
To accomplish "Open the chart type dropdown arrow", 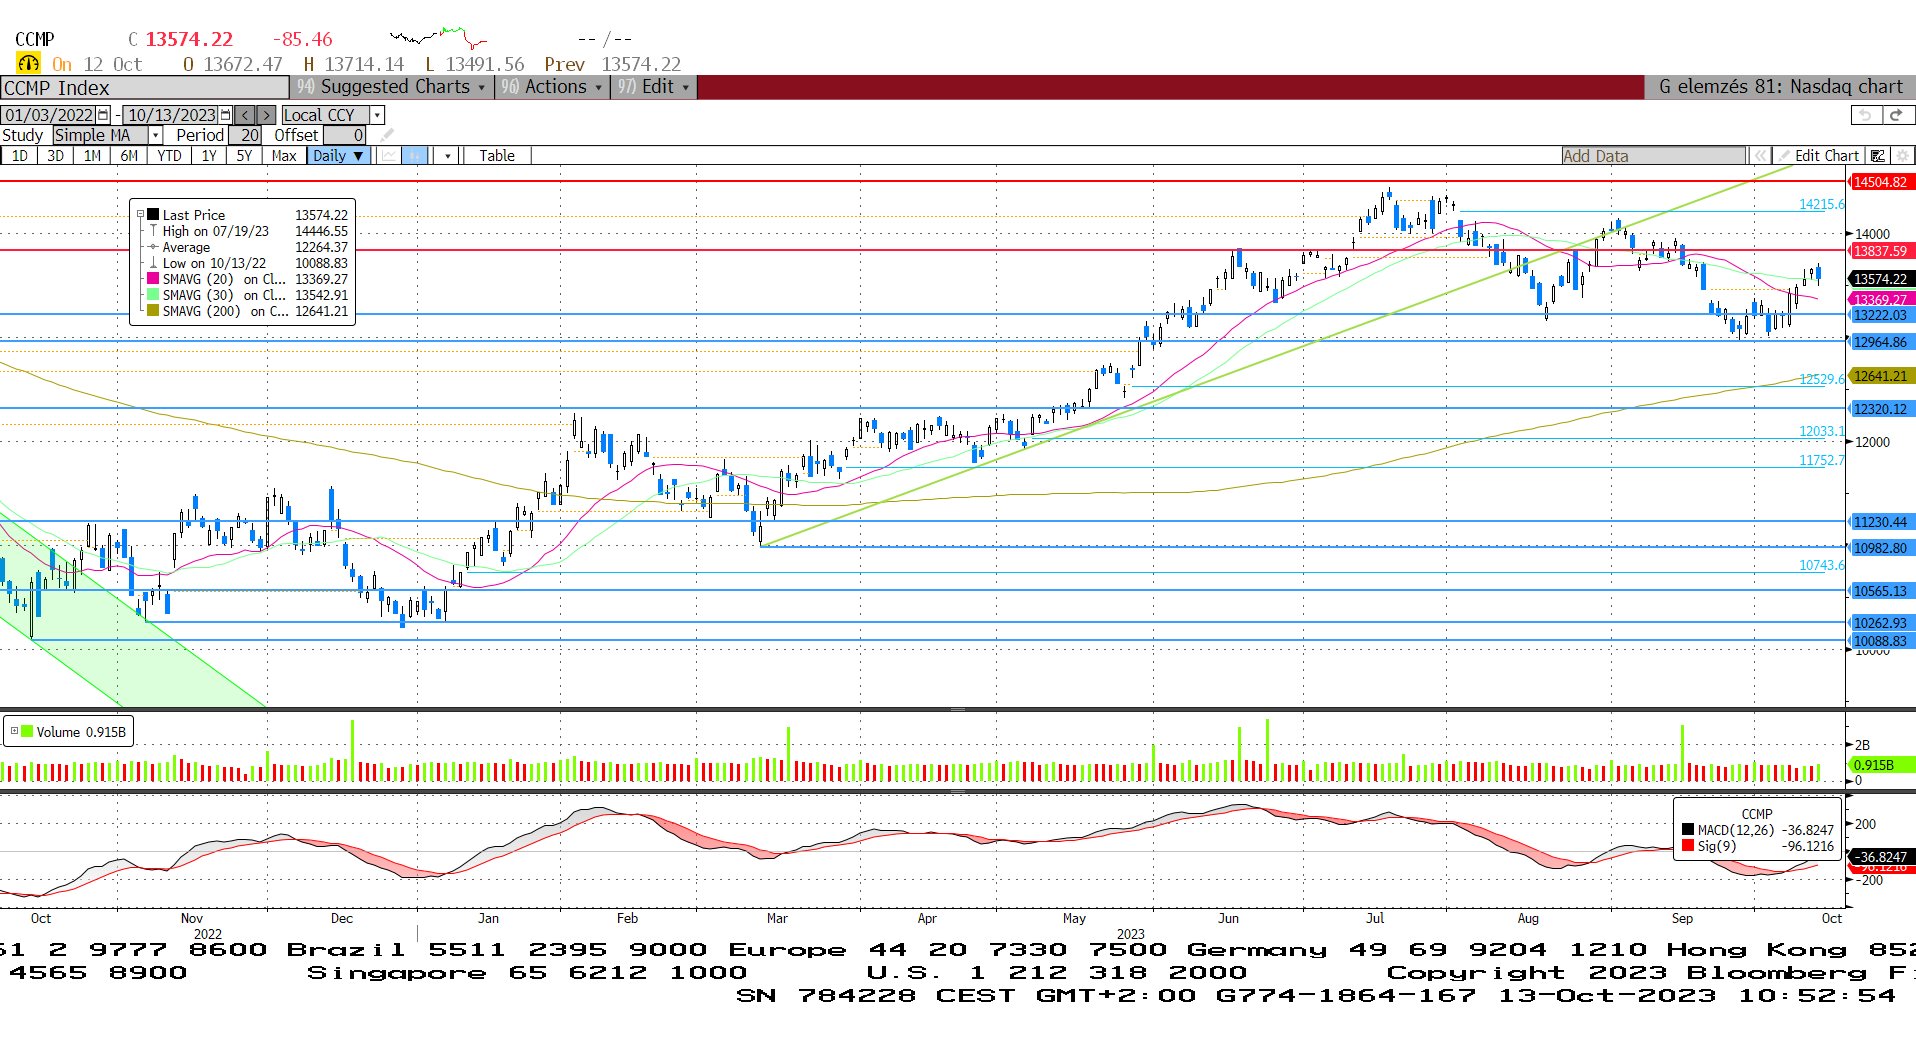I will (448, 156).
